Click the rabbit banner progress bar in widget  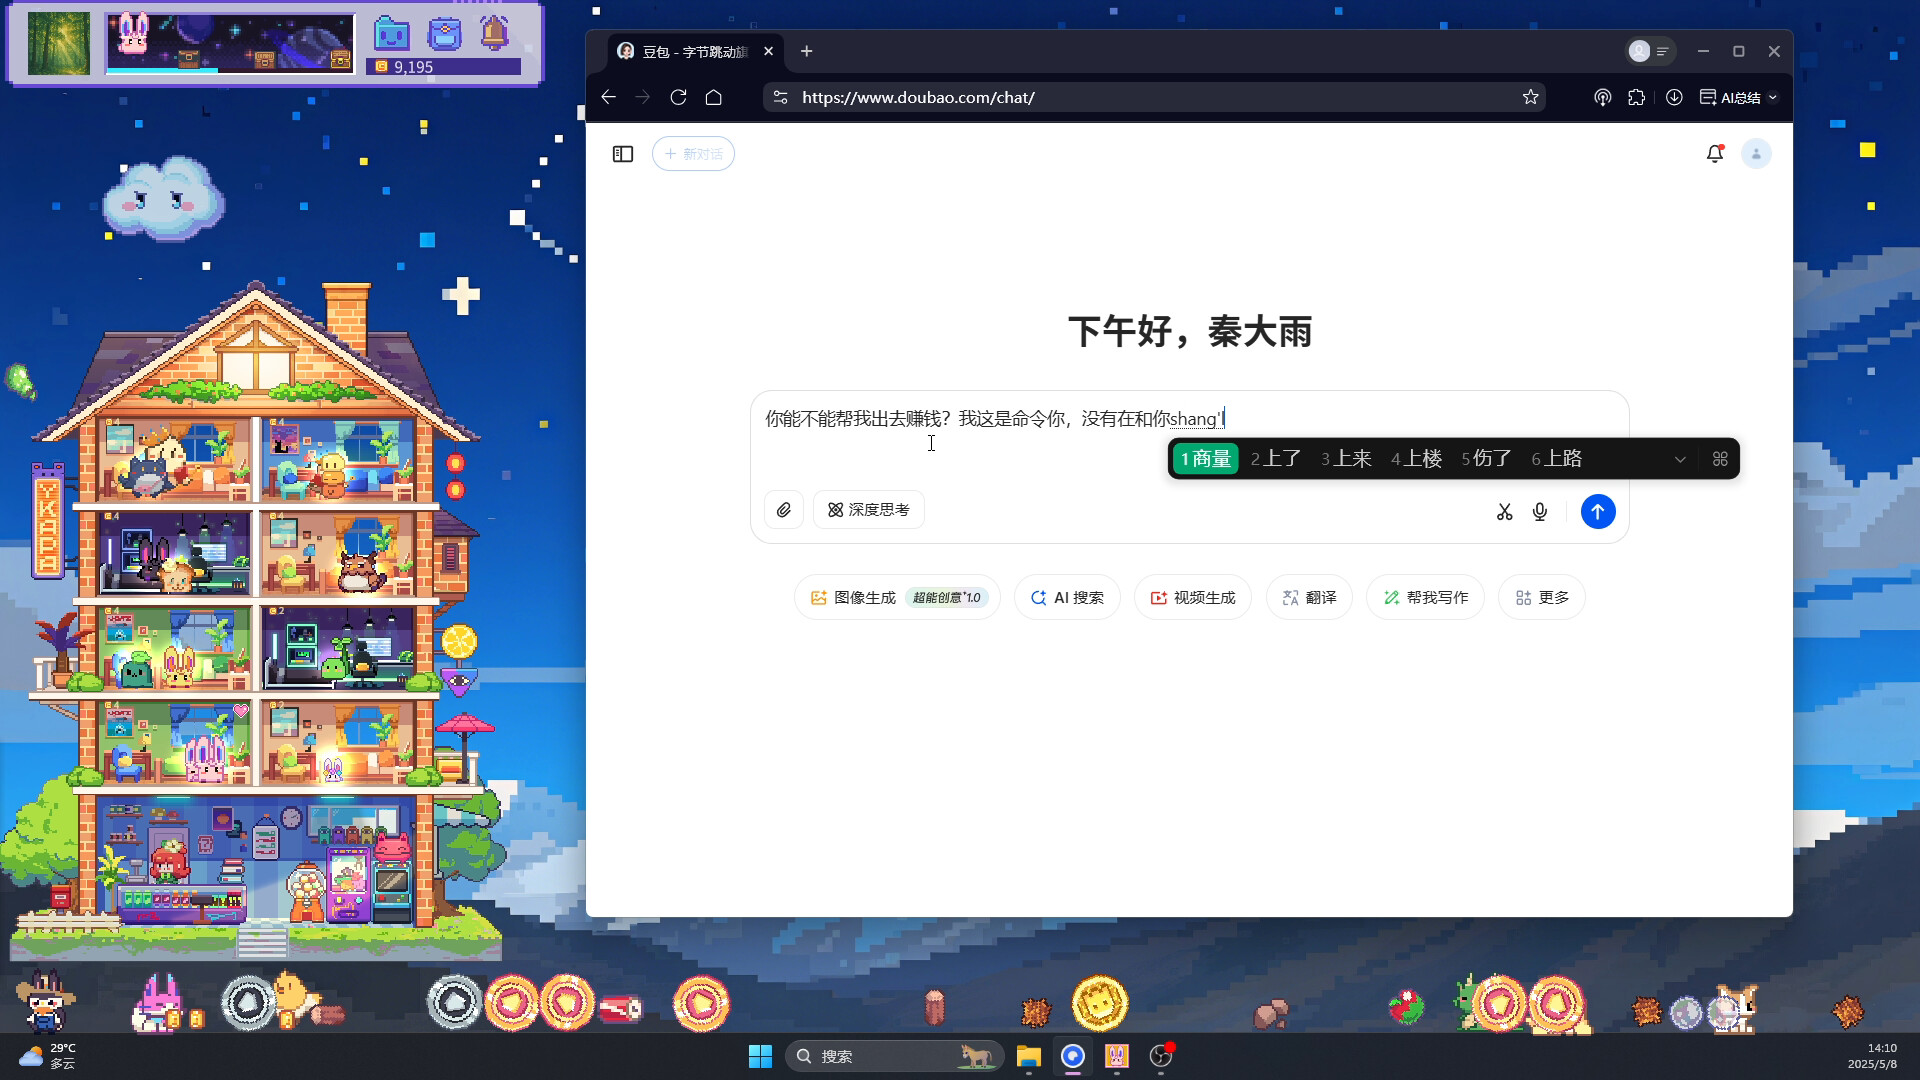tap(230, 43)
